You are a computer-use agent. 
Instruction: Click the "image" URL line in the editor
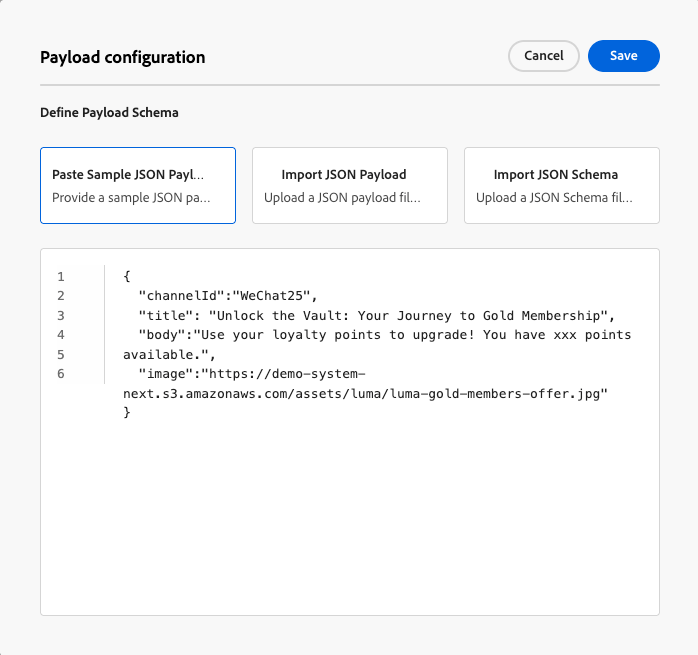[x=252, y=374]
